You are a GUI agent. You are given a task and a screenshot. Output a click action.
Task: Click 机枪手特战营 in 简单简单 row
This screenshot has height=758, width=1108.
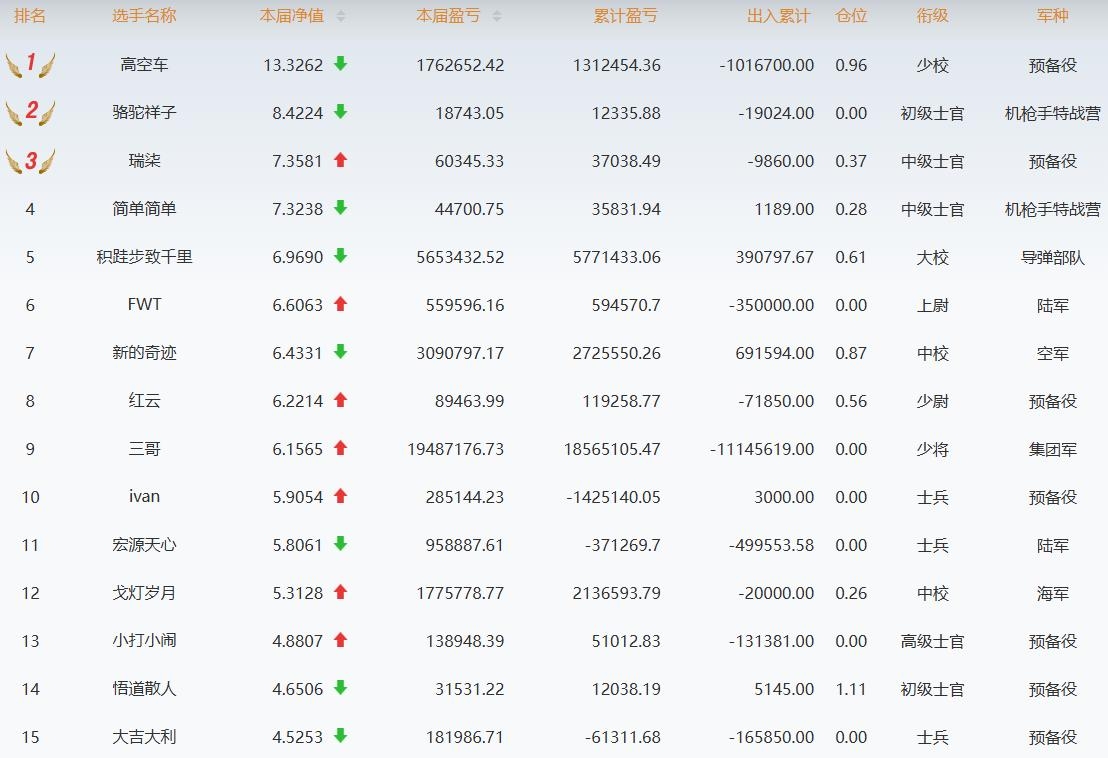[1052, 209]
